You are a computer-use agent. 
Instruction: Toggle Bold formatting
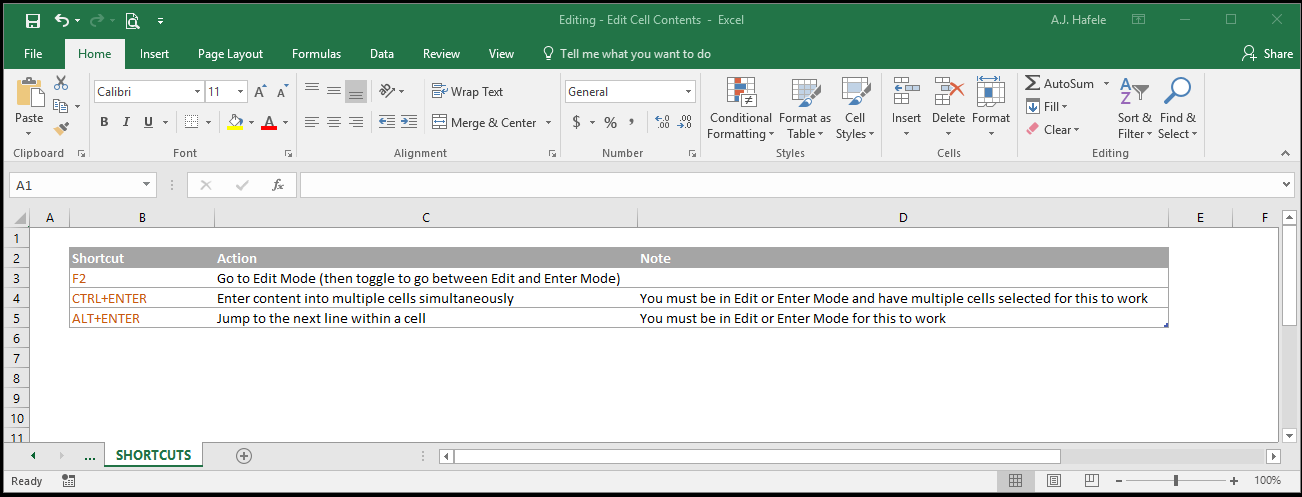tap(104, 122)
